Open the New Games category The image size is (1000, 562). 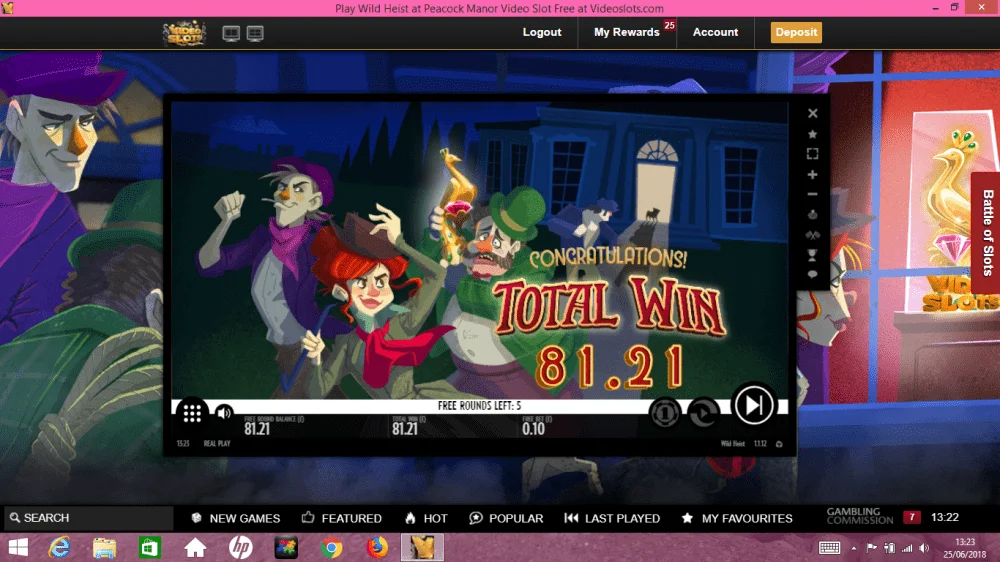[x=235, y=518]
